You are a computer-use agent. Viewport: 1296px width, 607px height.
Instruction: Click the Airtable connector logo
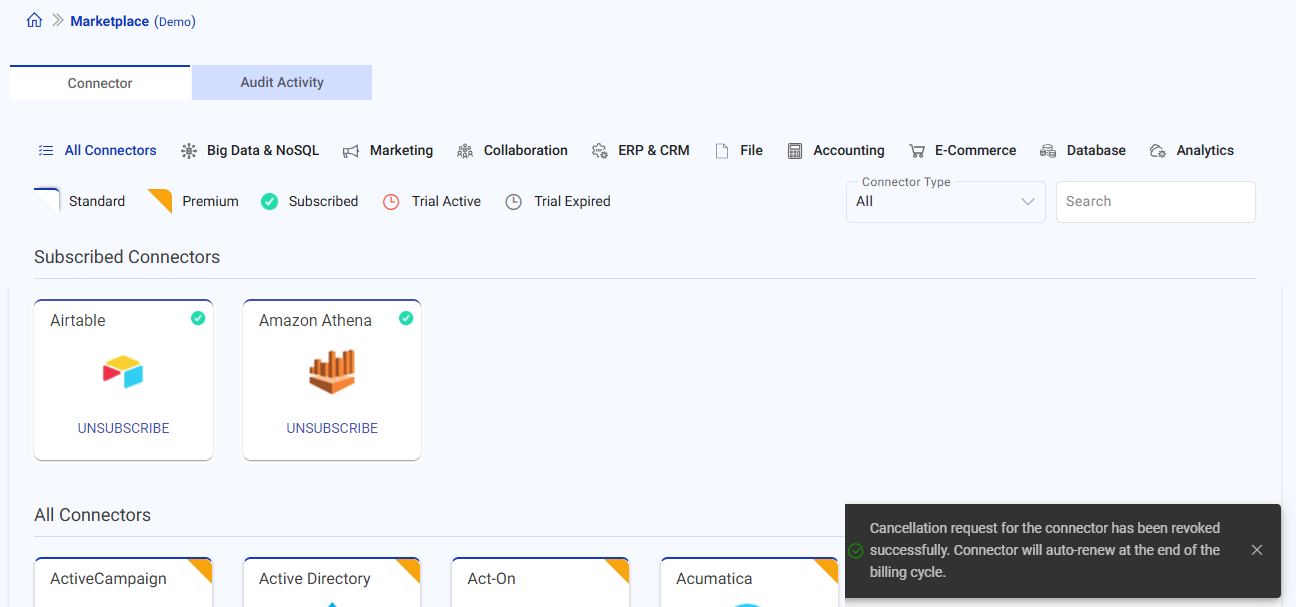click(123, 372)
